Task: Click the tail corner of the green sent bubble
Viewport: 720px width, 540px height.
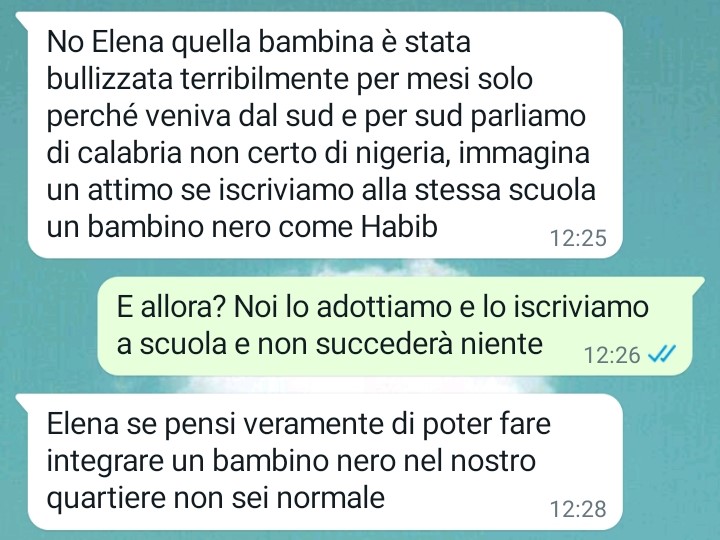Action: tap(697, 283)
